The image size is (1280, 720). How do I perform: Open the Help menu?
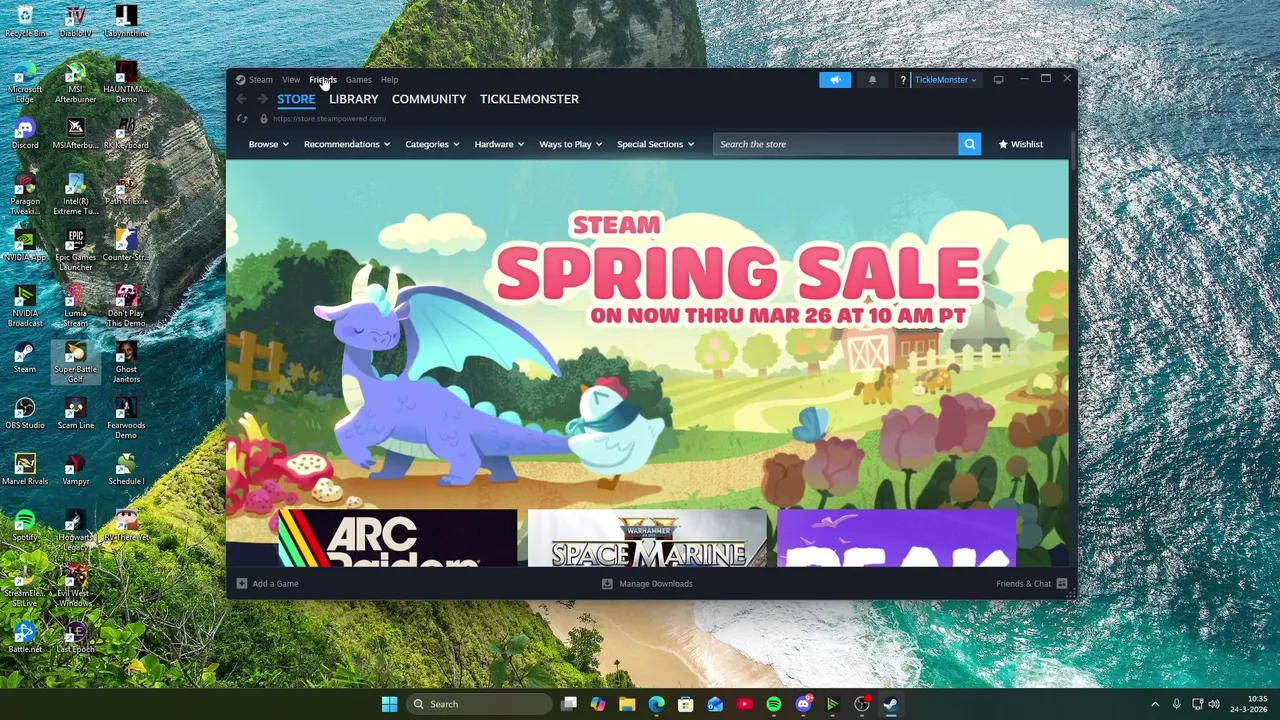(x=389, y=80)
